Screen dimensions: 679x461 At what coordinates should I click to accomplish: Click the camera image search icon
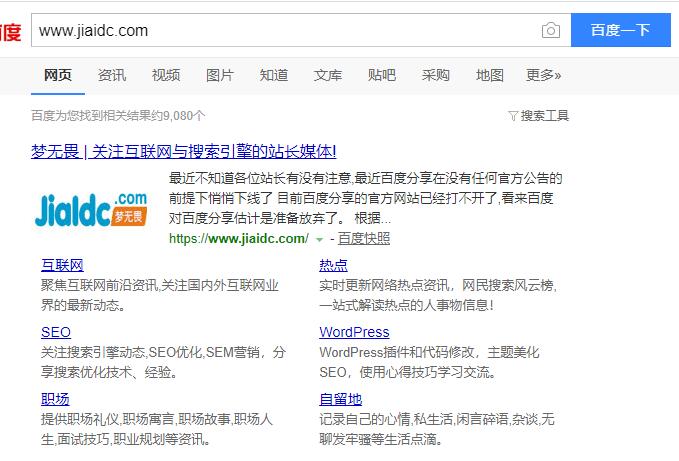click(x=550, y=30)
